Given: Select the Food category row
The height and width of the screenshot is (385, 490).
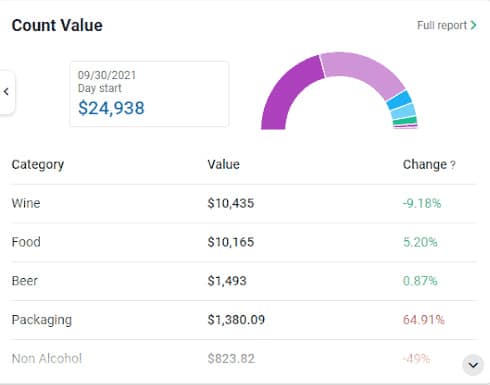Looking at the screenshot, I should (x=244, y=242).
